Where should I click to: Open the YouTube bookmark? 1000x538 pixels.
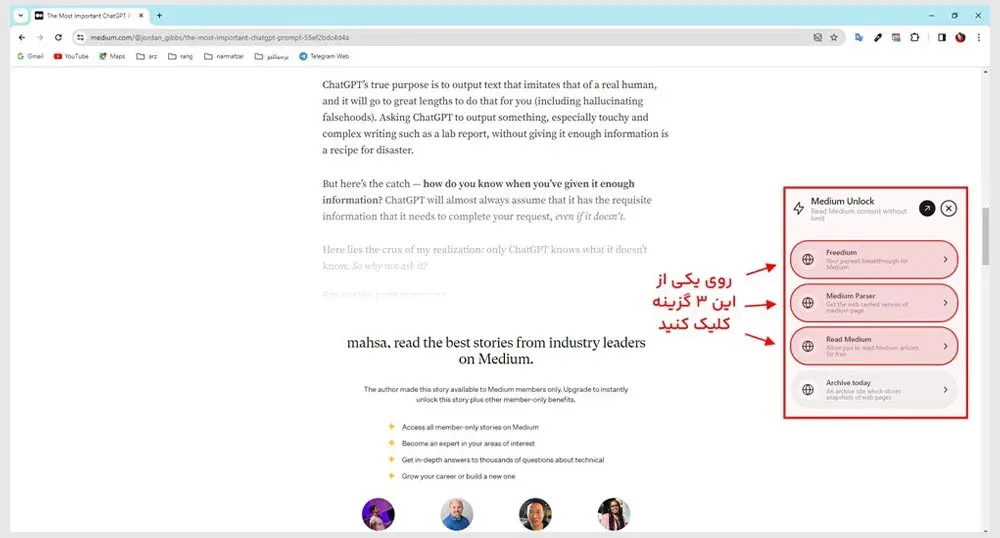pyautogui.click(x=71, y=56)
